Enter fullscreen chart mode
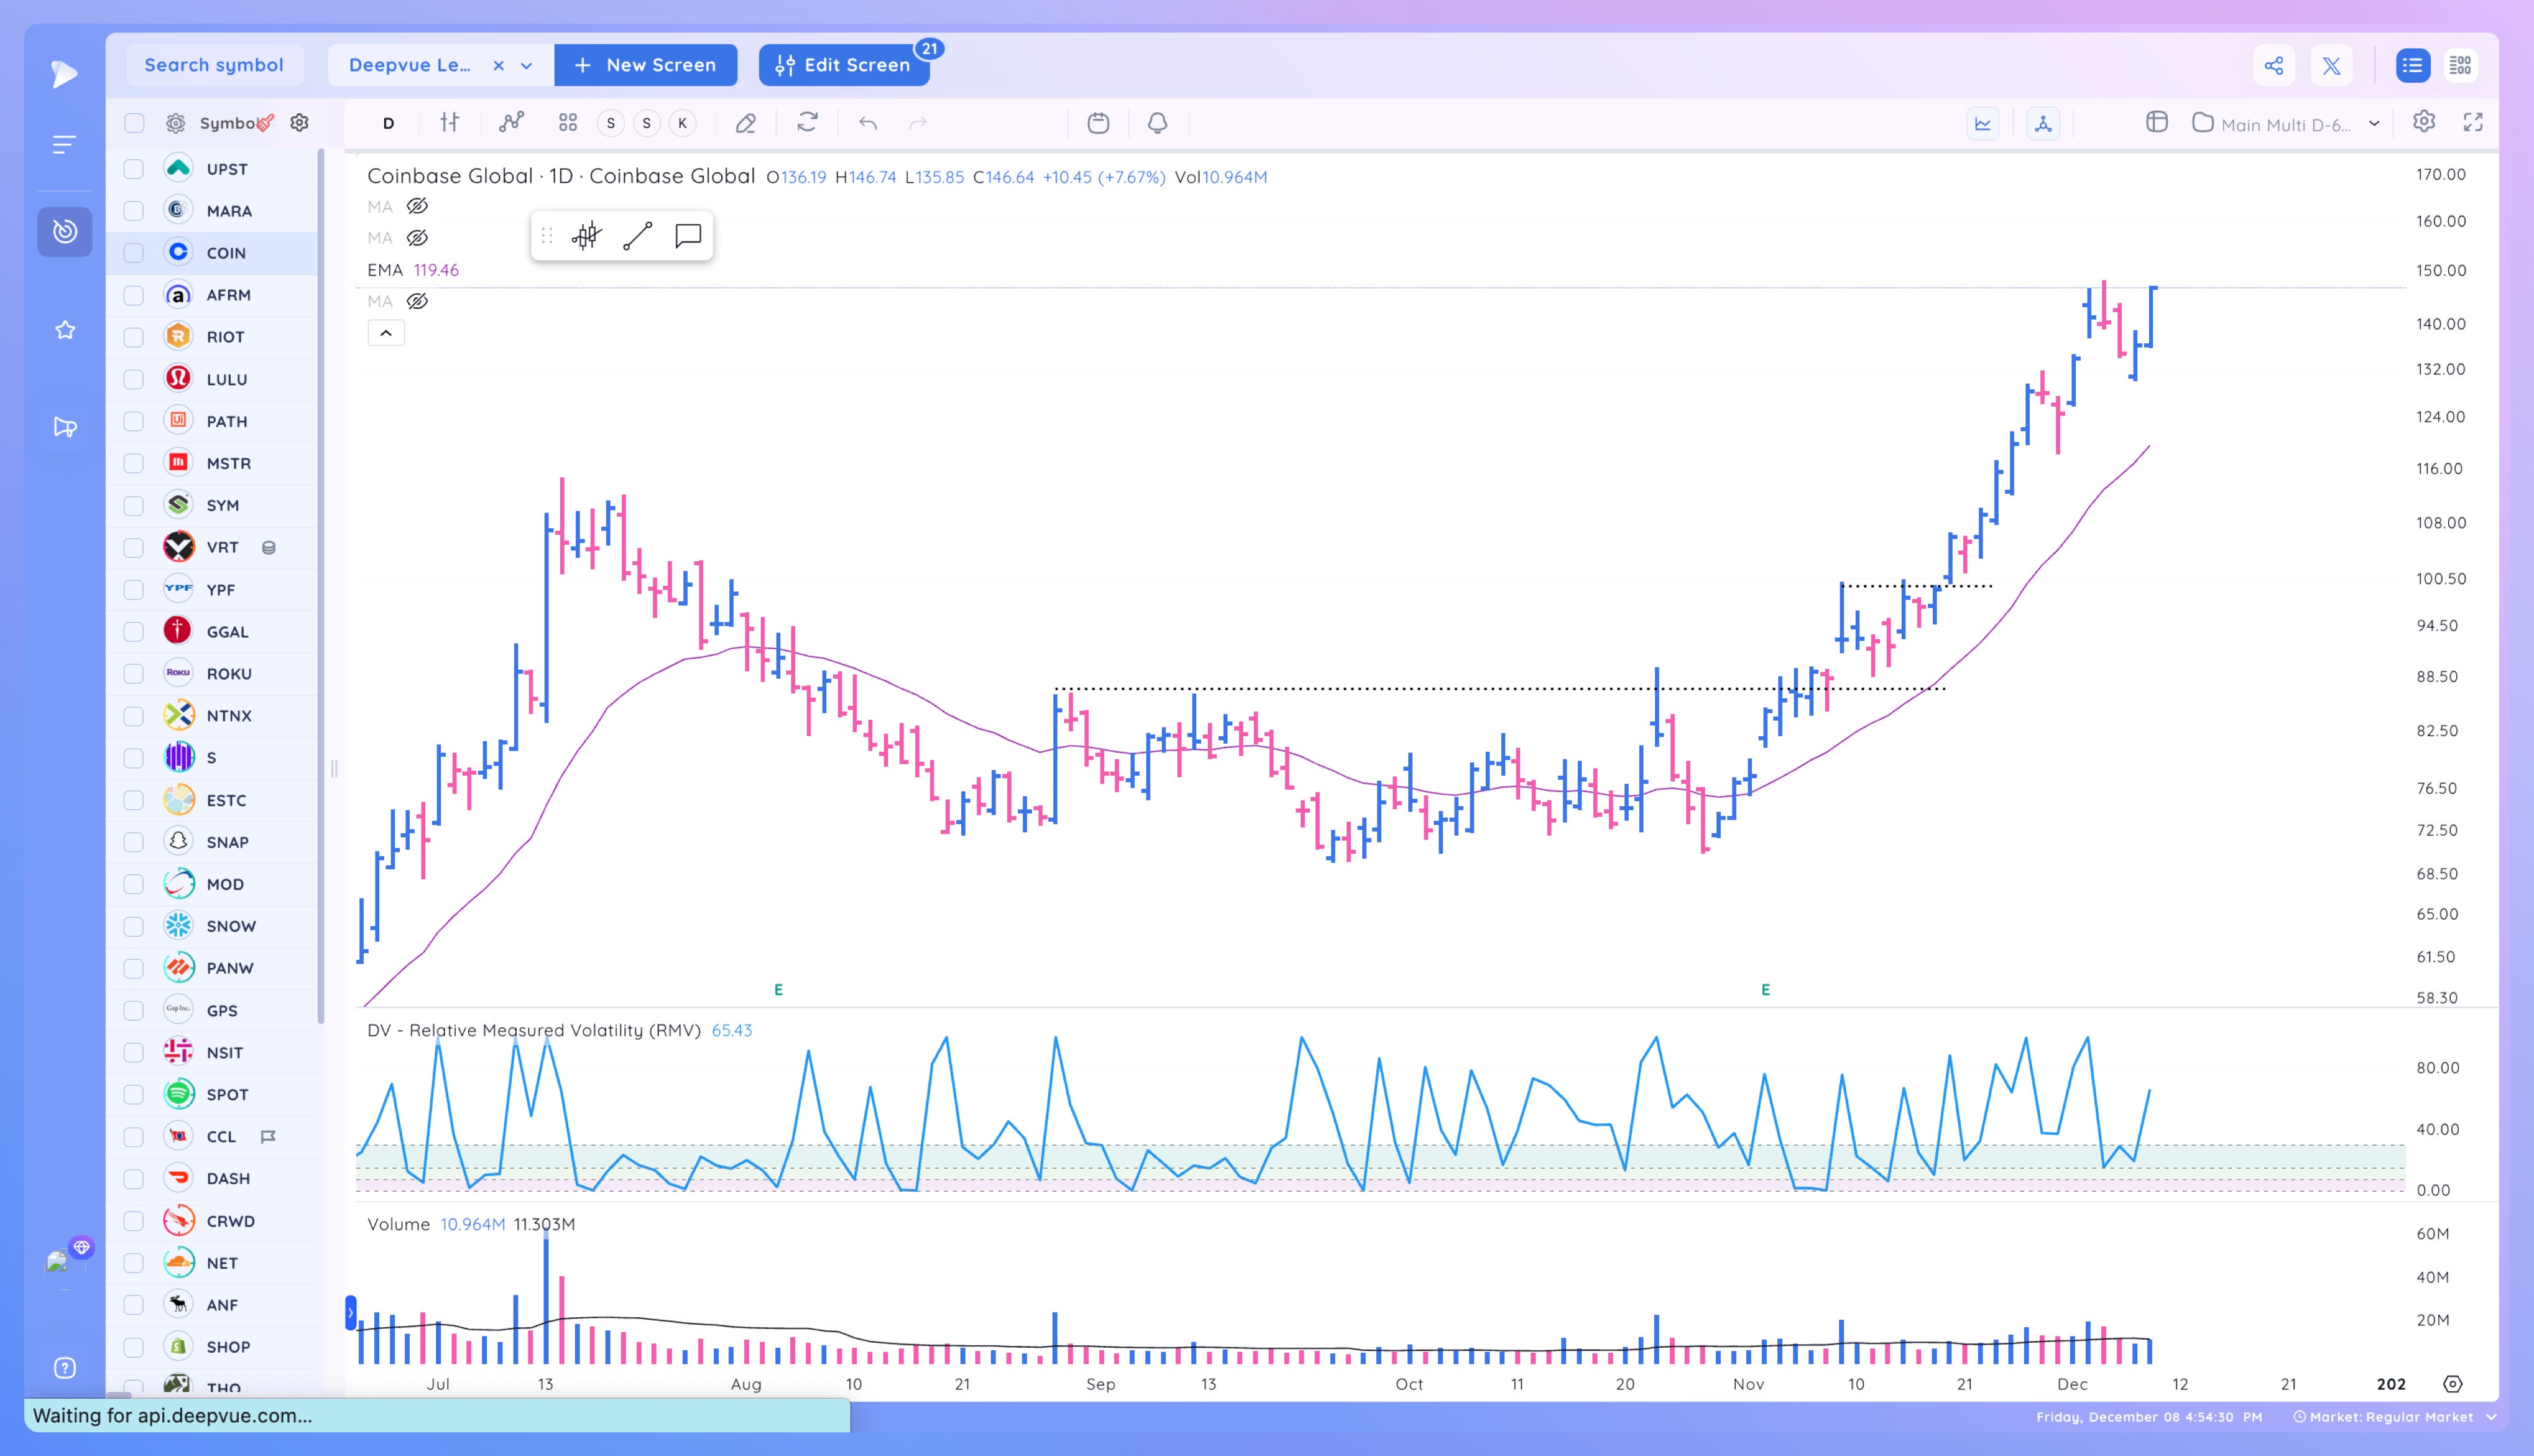The image size is (2534, 1456). [2473, 122]
